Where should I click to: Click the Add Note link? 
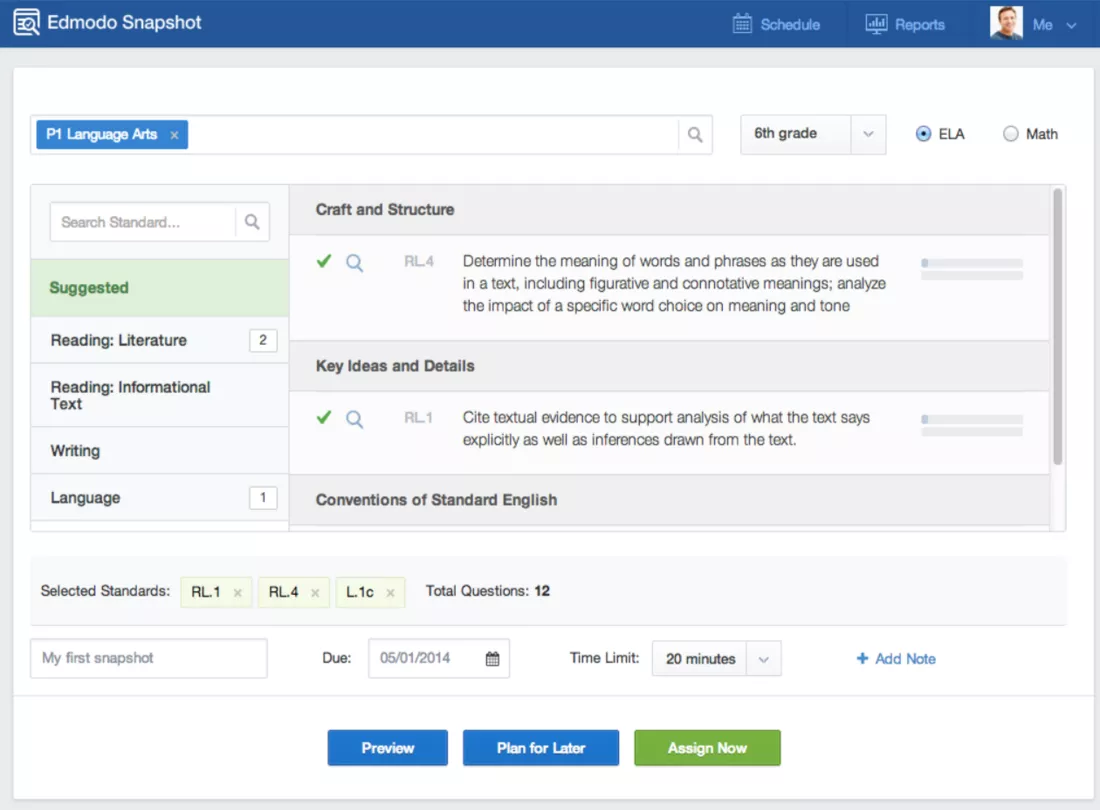896,658
